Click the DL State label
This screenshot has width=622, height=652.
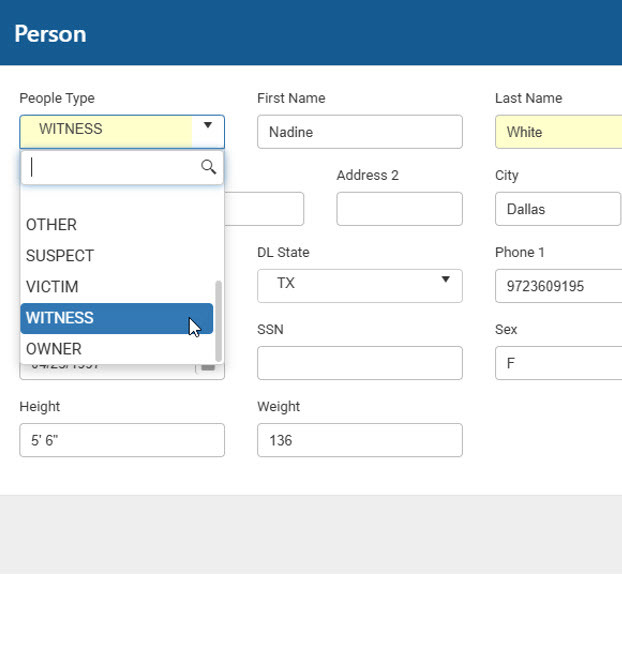[x=283, y=252]
